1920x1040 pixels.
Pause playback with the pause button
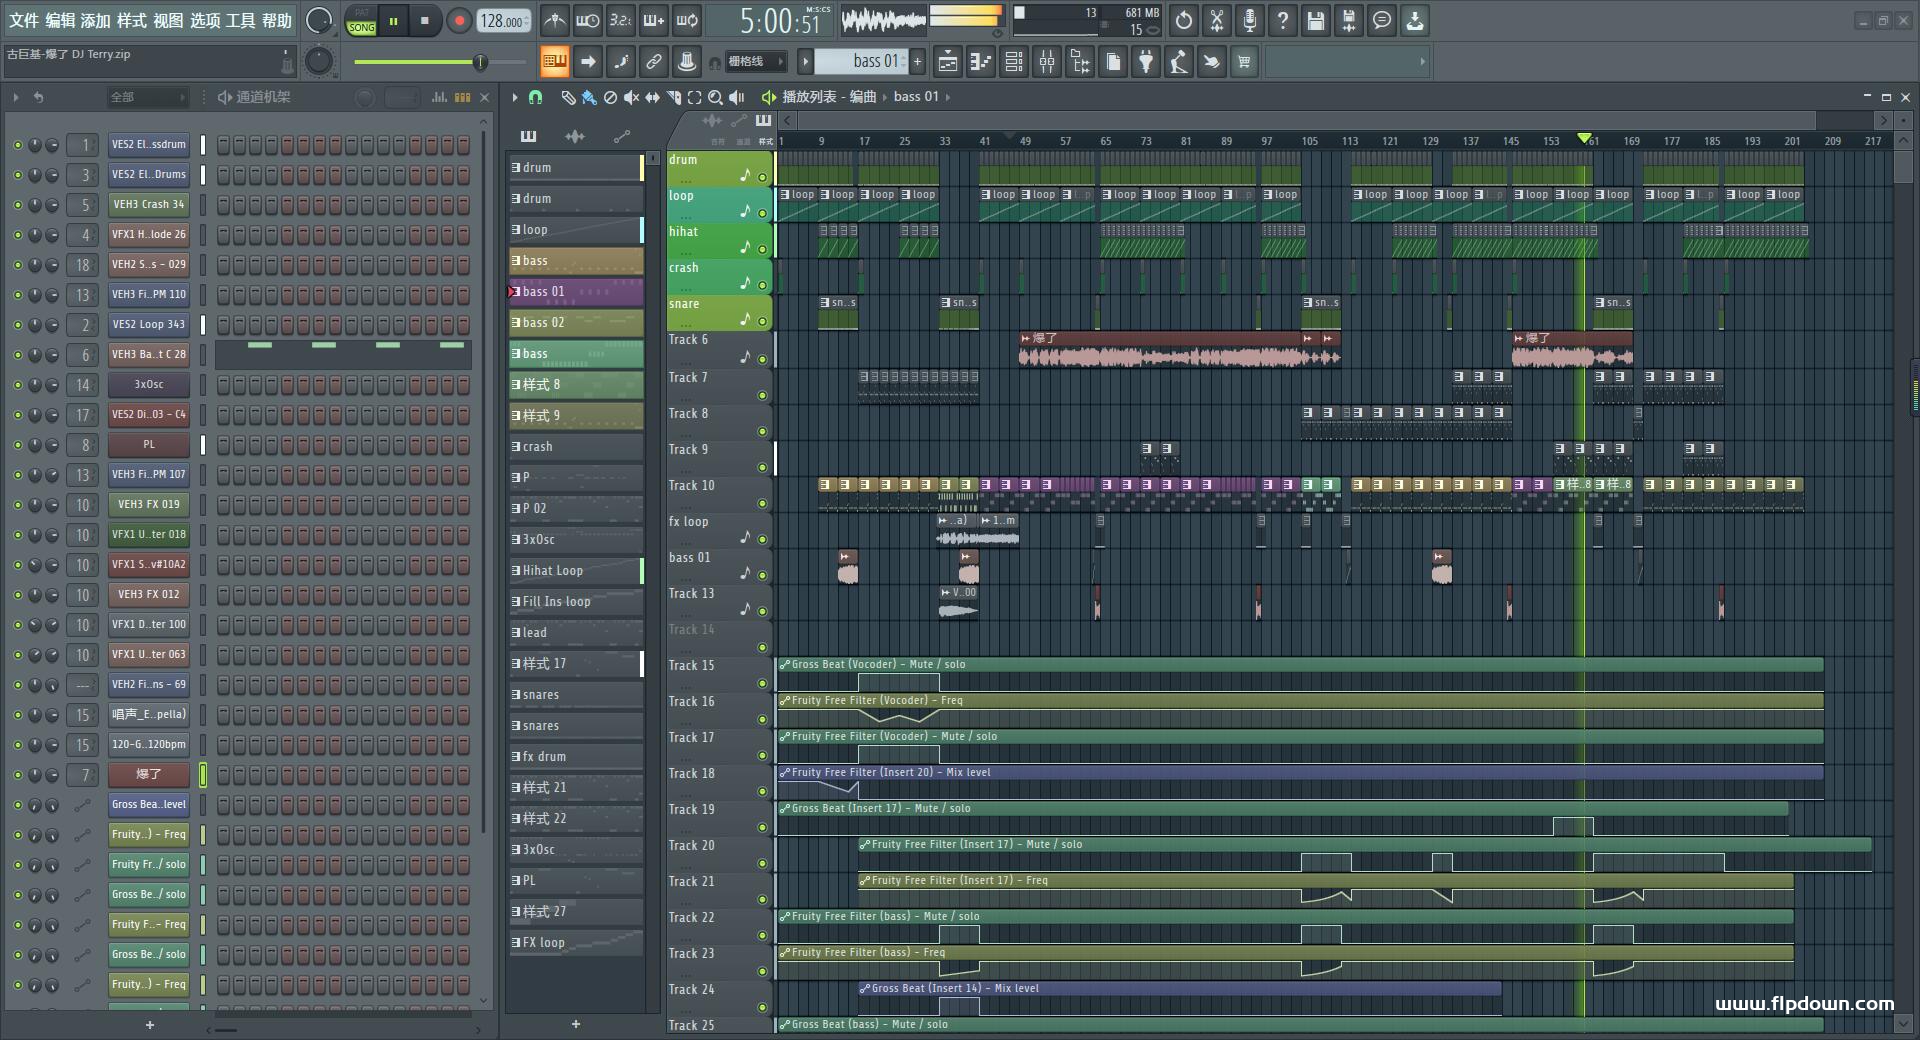point(394,20)
